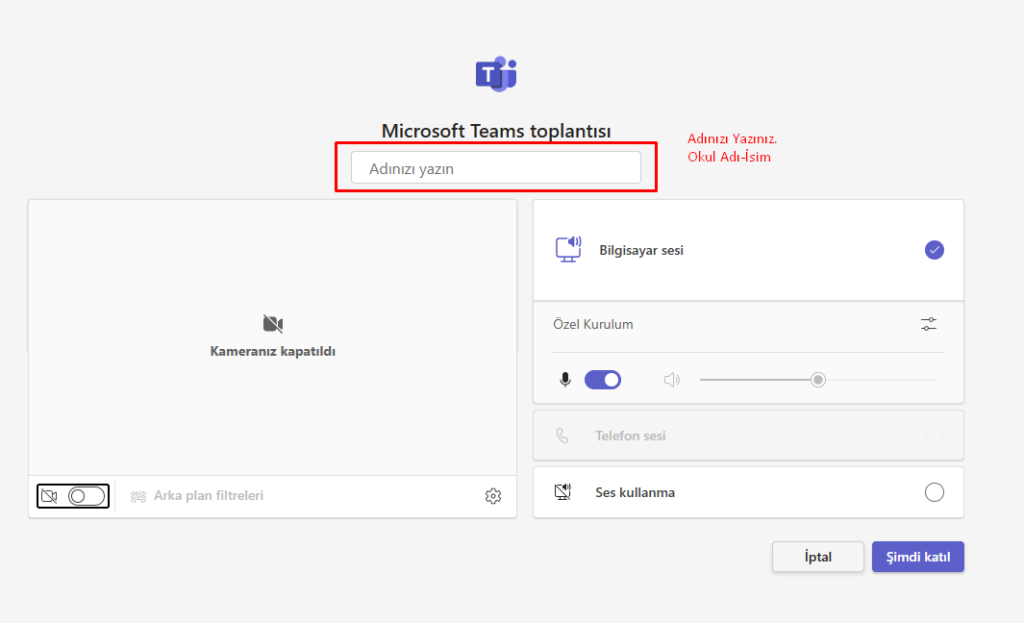Screen dimensions: 1024x623
Task: Click the İptal button
Action: click(818, 556)
